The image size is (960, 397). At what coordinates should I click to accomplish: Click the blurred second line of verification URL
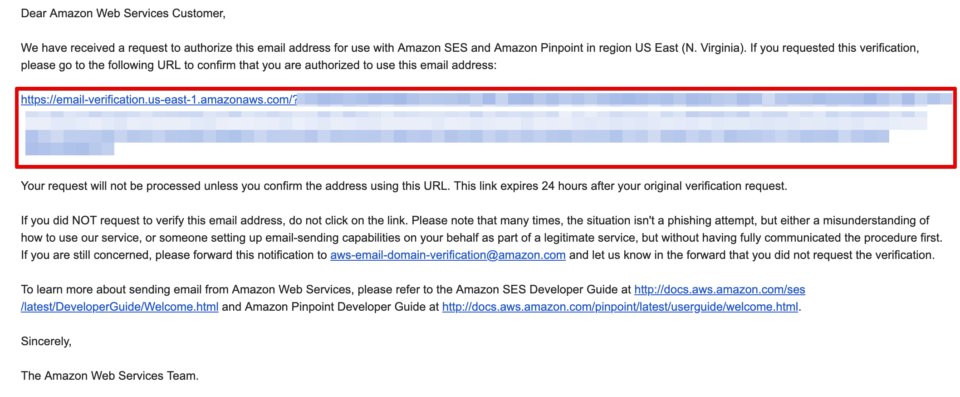pyautogui.click(x=476, y=118)
